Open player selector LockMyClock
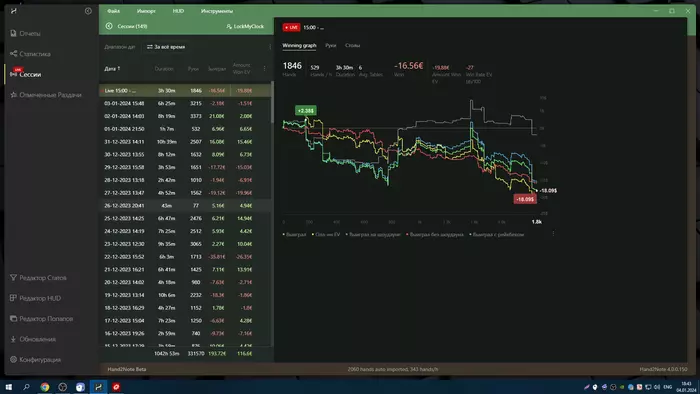Image resolution: width=700 pixels, height=394 pixels. tap(245, 26)
